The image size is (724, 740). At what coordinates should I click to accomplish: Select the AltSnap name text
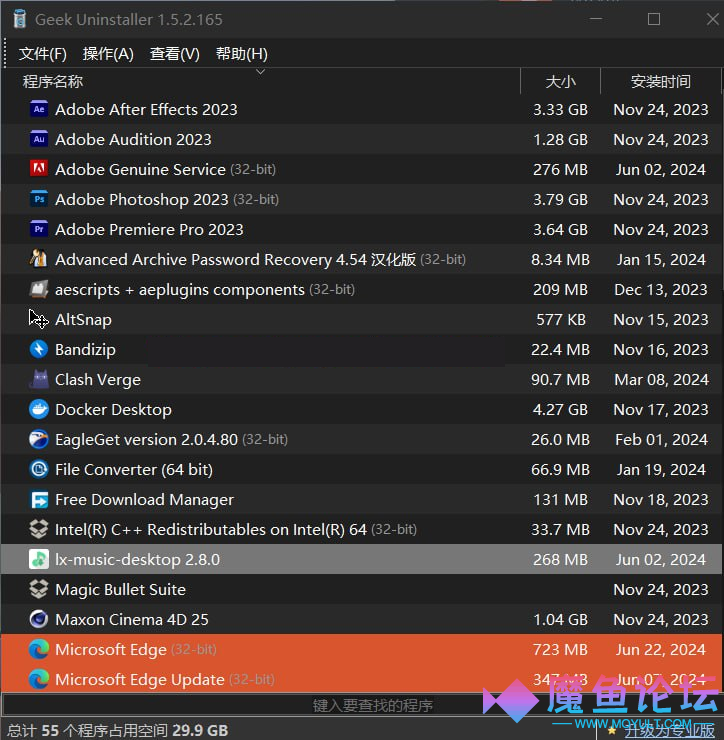click(x=84, y=320)
